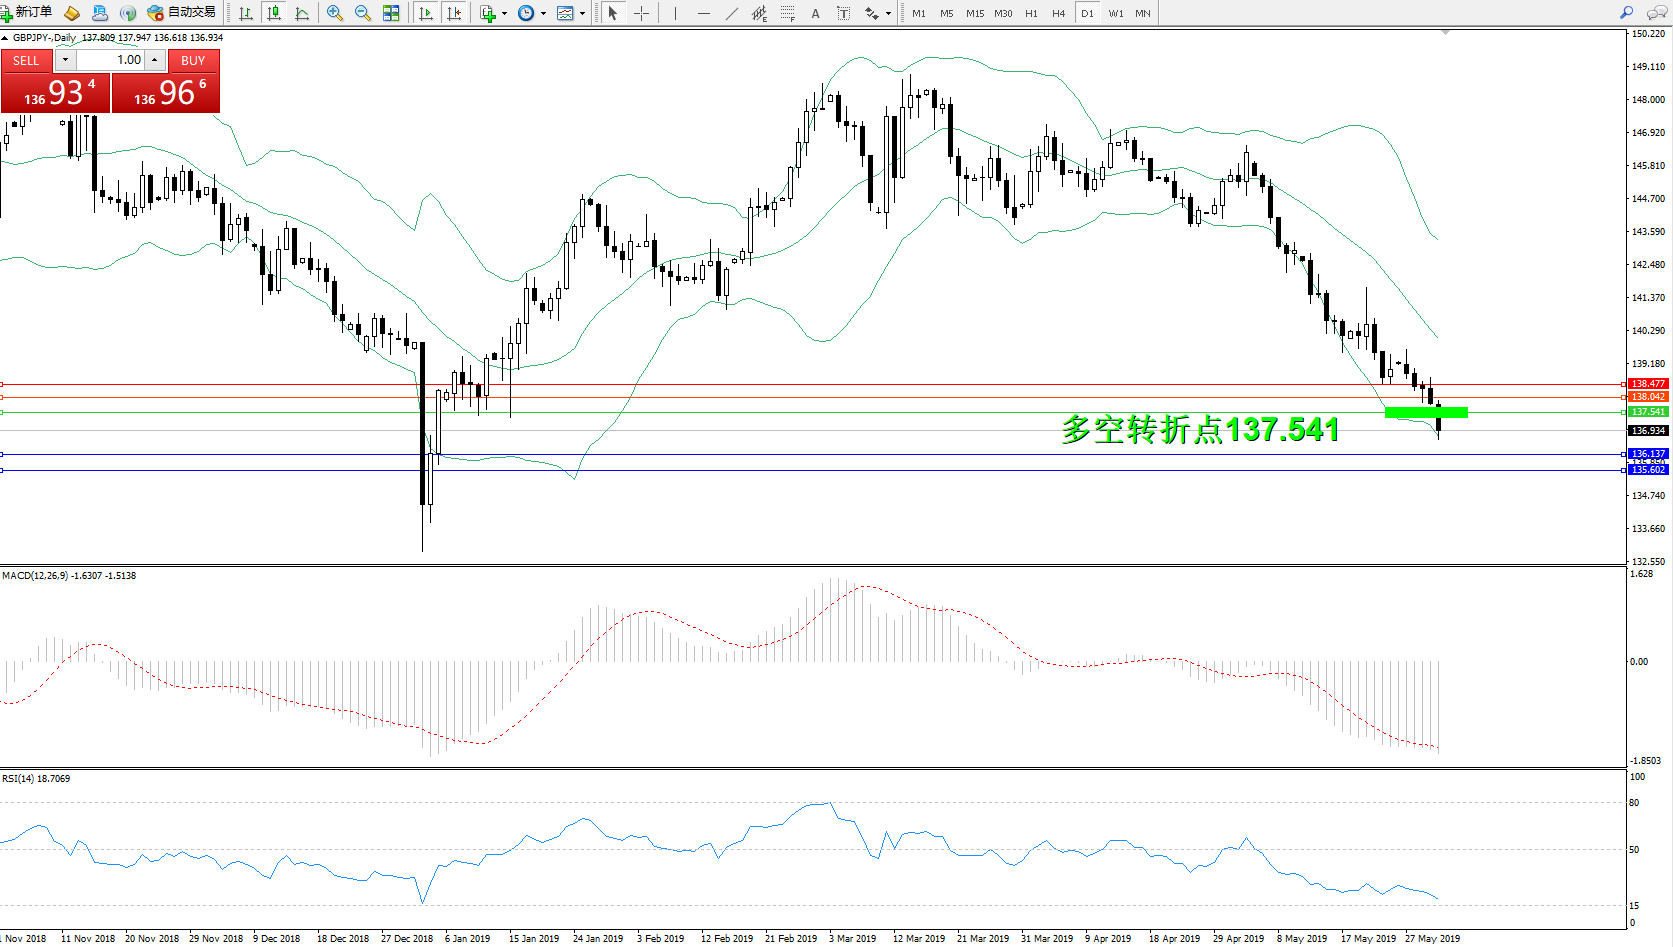1673x947 pixels.
Task: Click the tile windows icon
Action: (x=391, y=13)
